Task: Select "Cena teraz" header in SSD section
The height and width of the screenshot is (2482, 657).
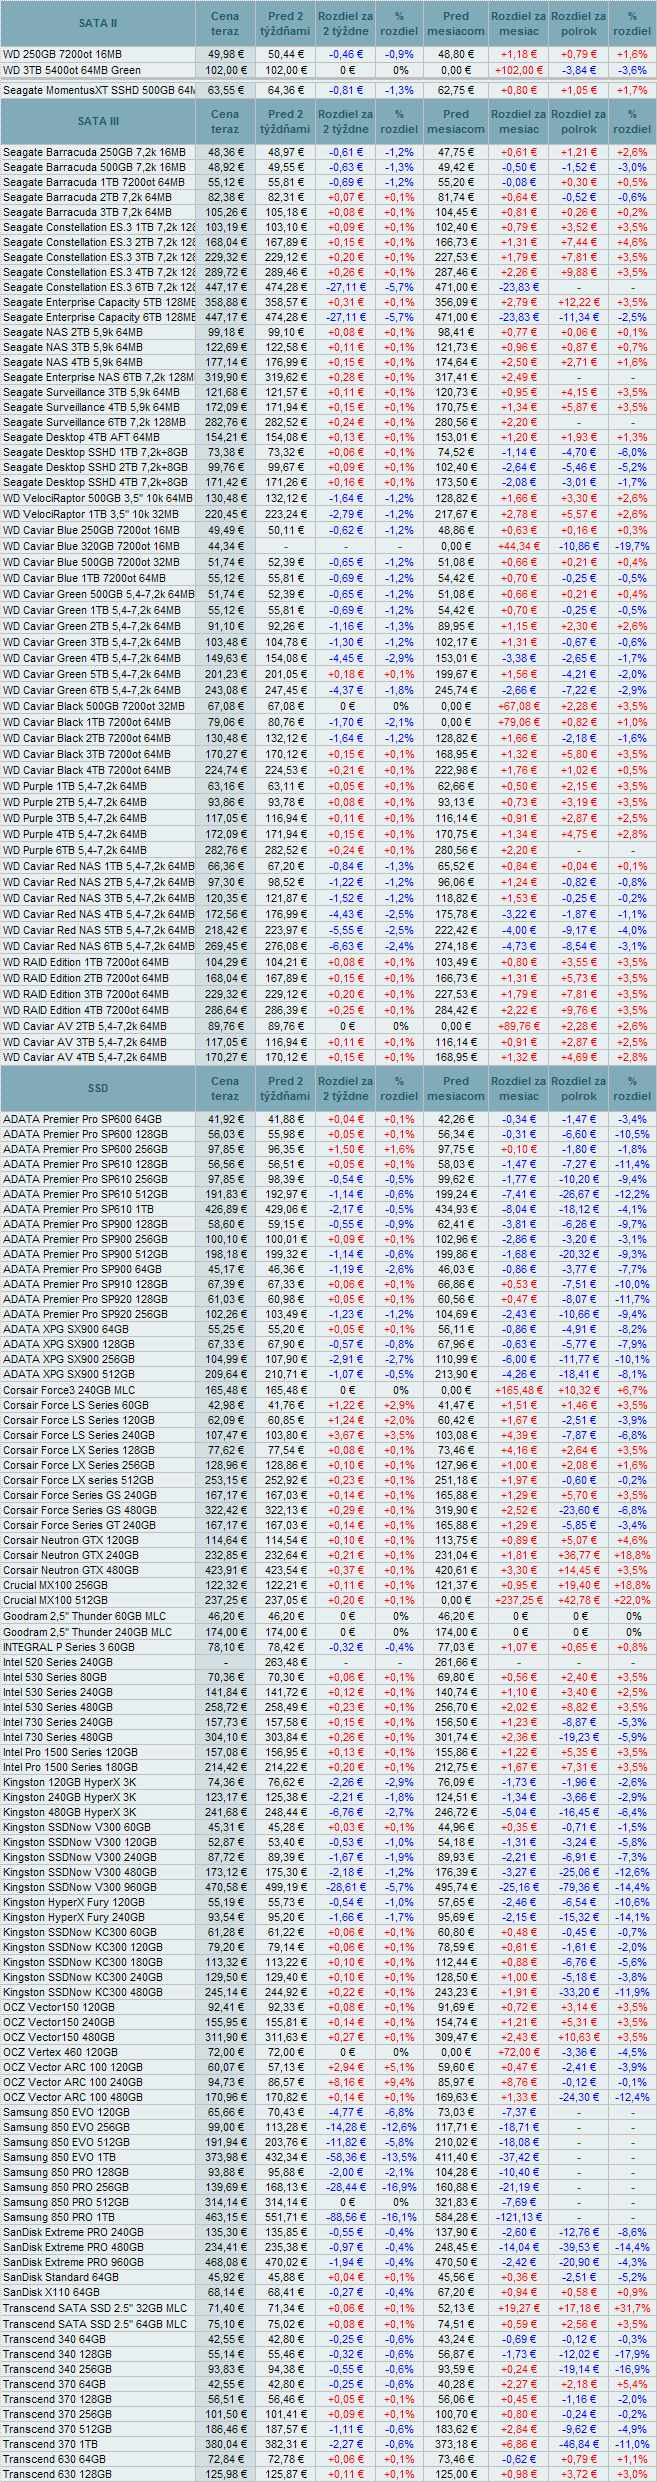Action: click(x=225, y=1088)
